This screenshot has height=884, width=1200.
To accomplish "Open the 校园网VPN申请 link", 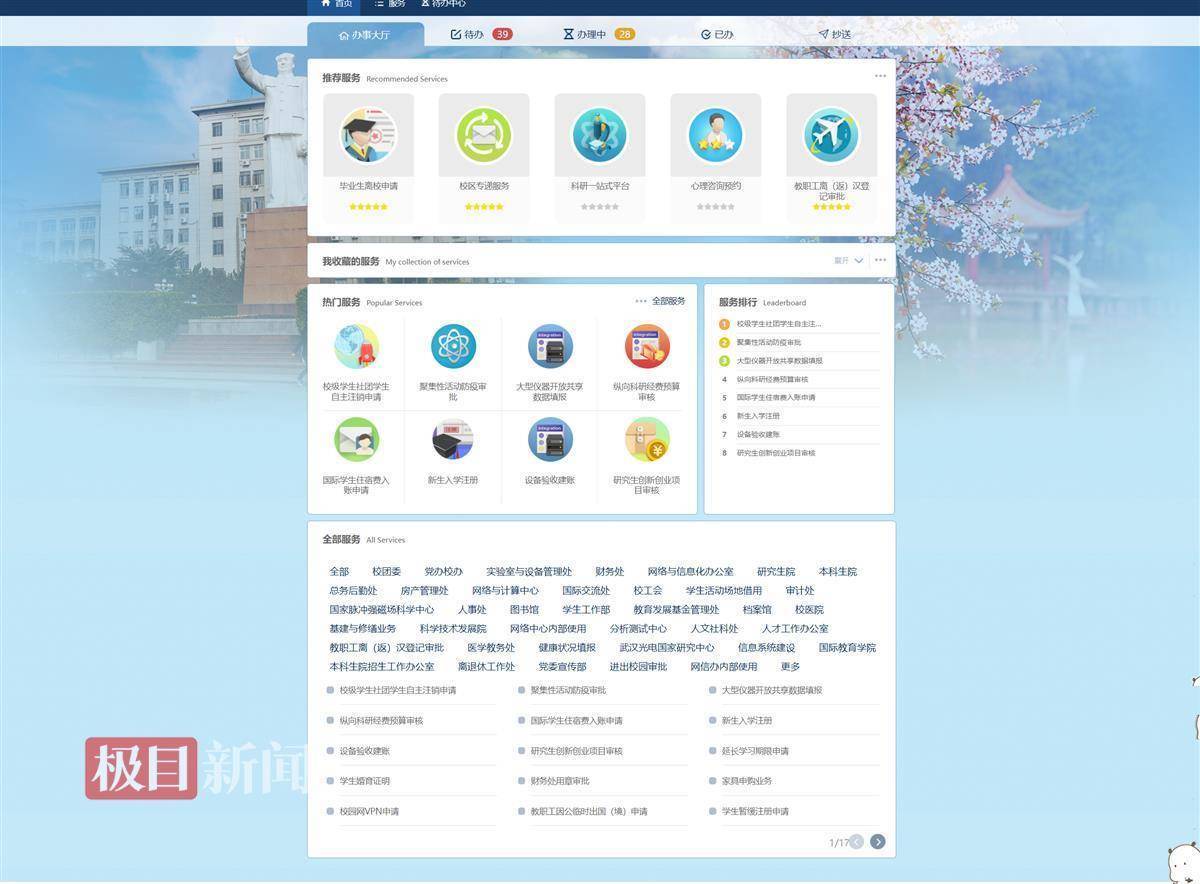I will (x=368, y=812).
